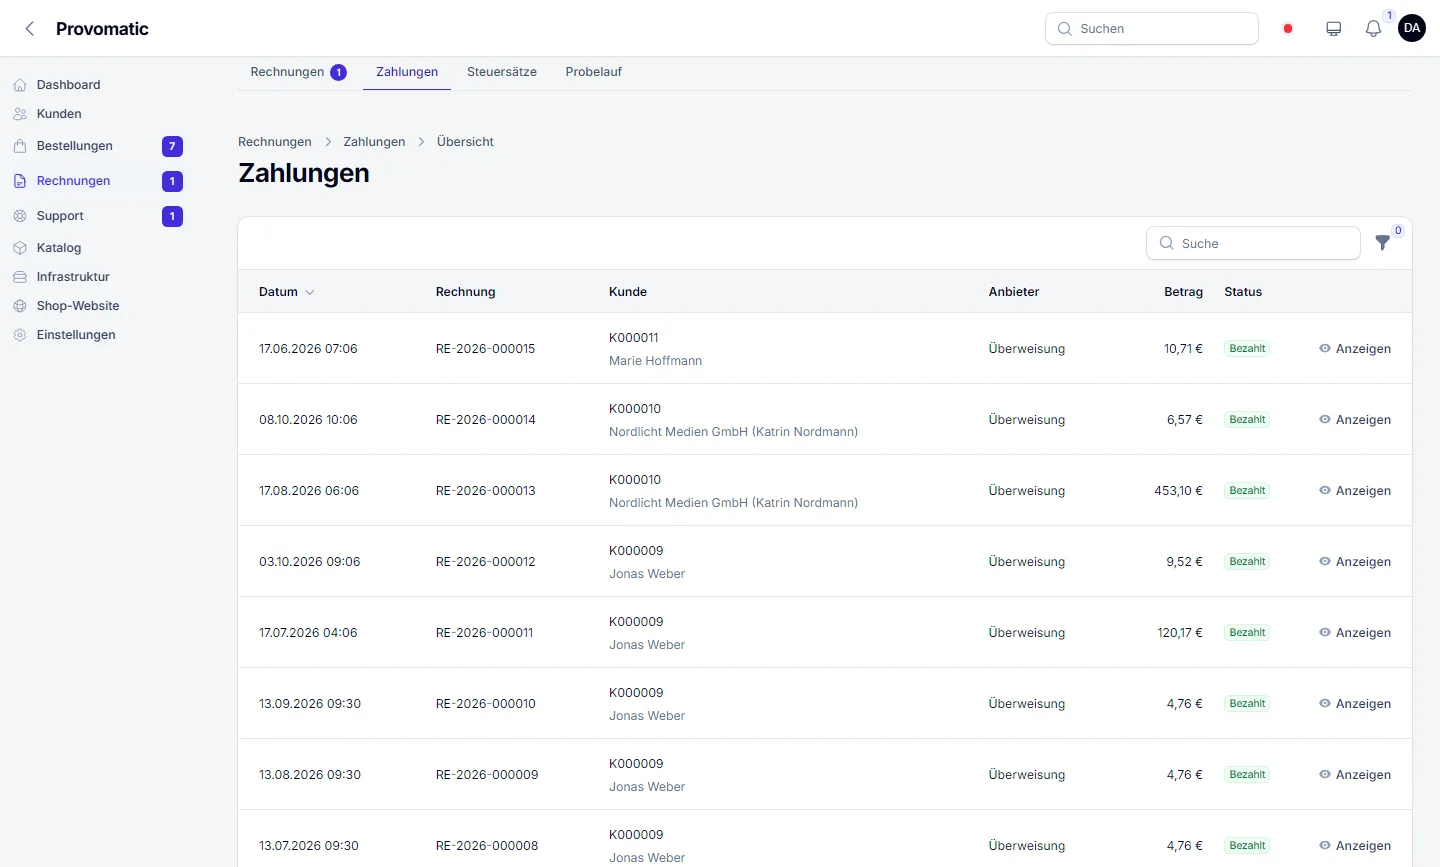This screenshot has height=867, width=1440.
Task: Open Kunden in the sidebar
Action: 59,114
